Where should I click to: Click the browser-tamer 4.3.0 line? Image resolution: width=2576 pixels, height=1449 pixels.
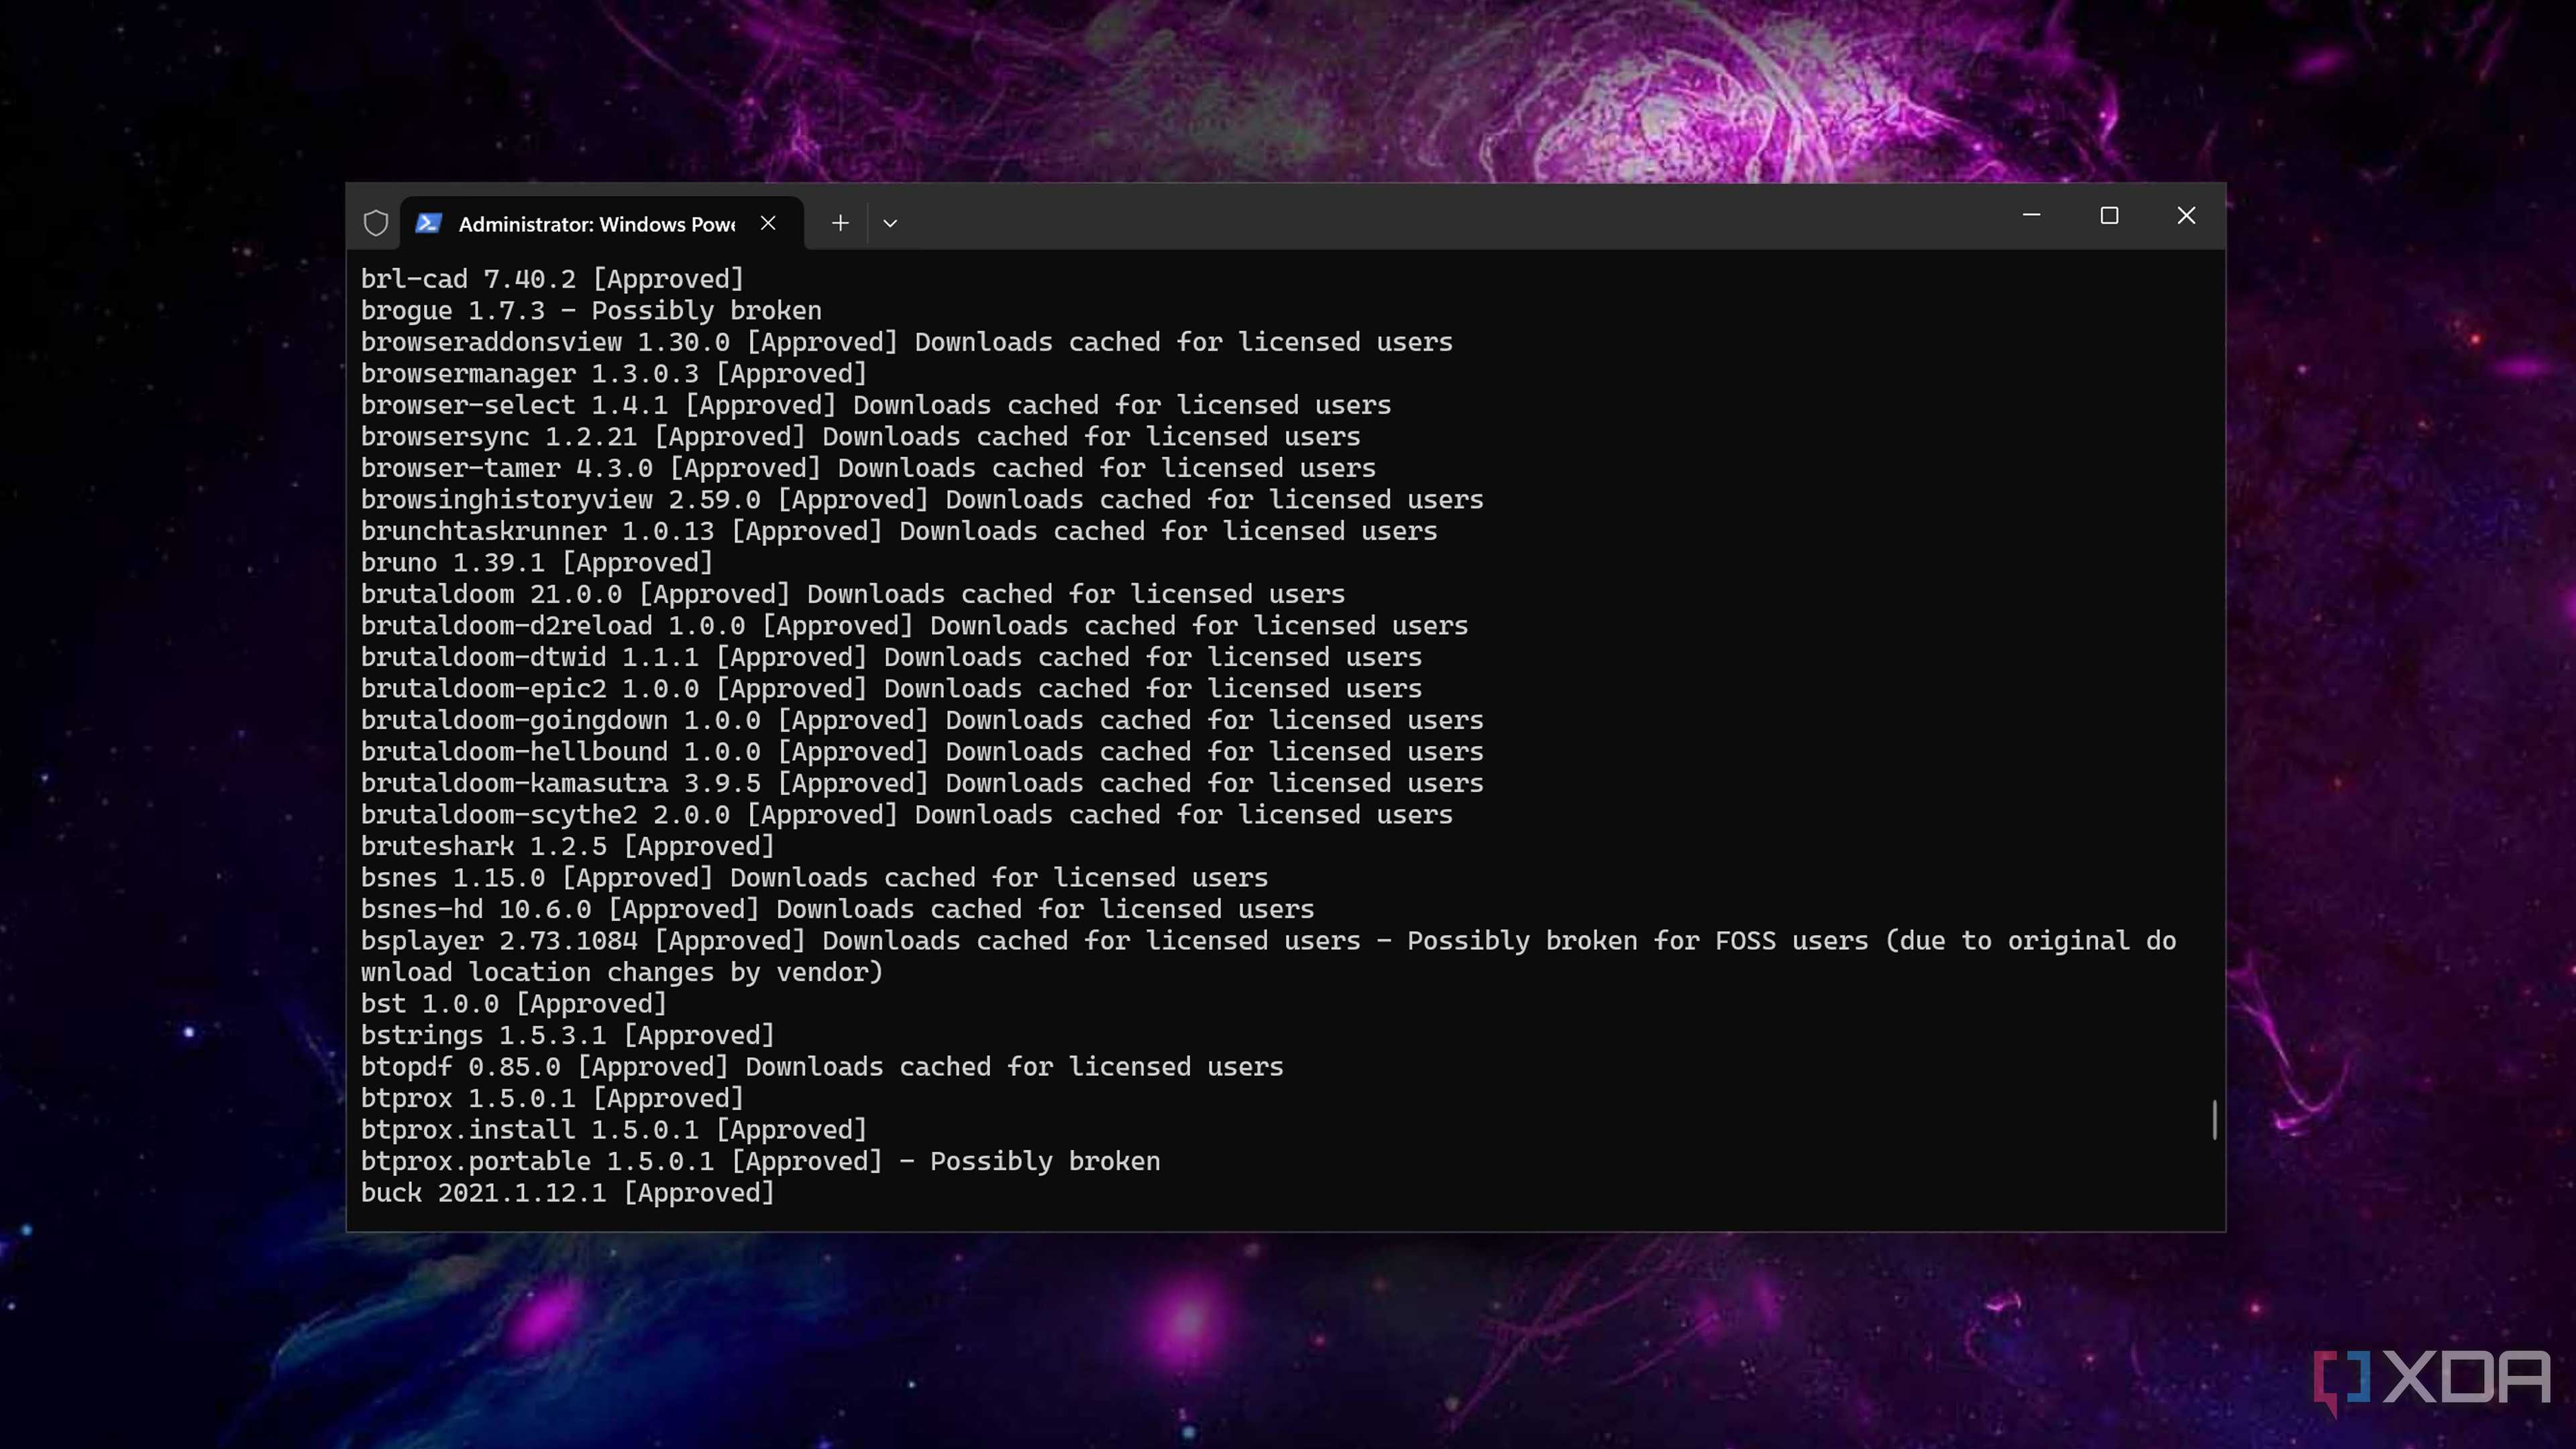tap(868, 468)
